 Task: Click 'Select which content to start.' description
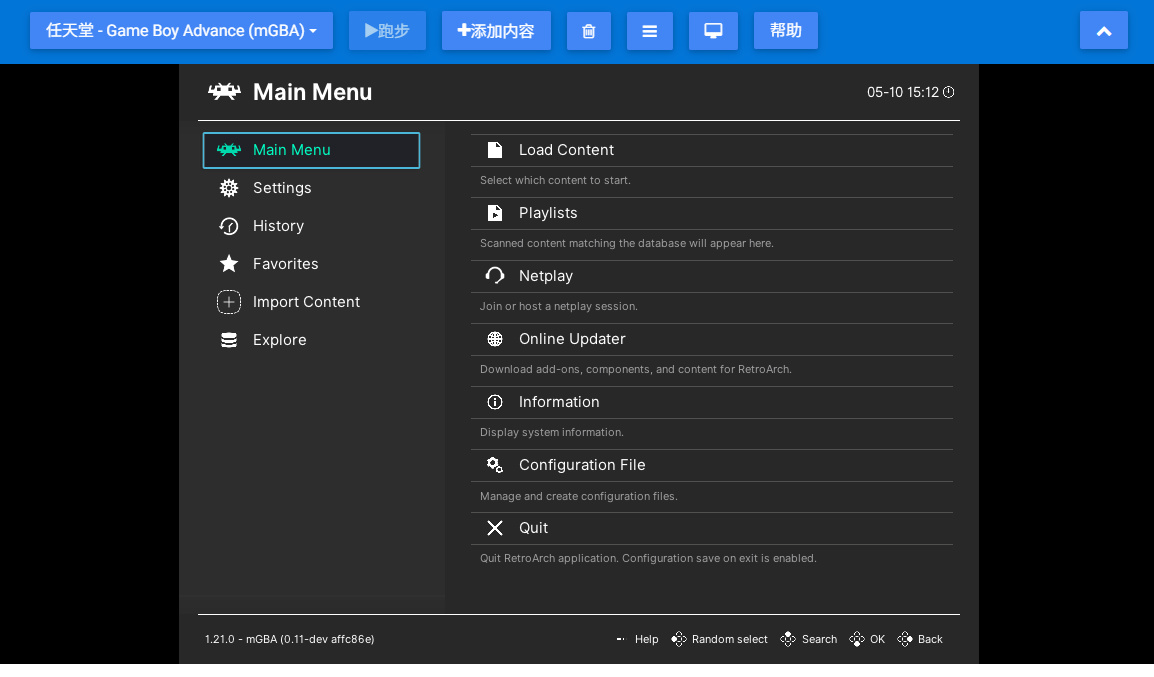pyautogui.click(x=555, y=180)
